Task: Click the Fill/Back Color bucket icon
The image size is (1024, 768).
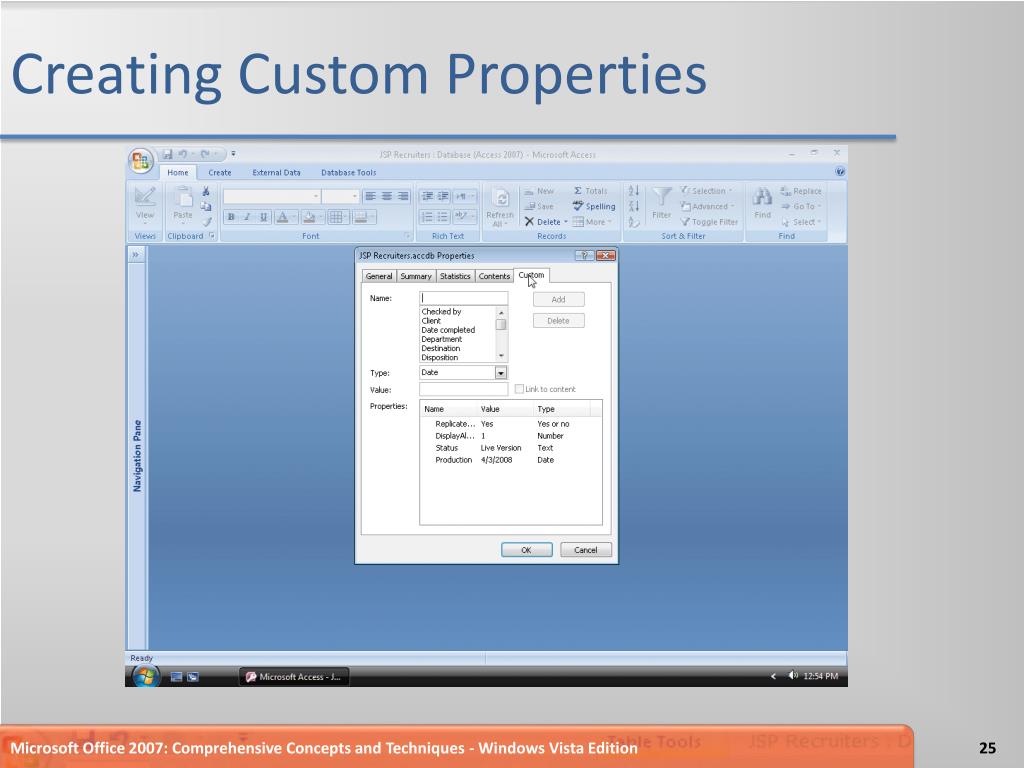Action: pos(310,217)
